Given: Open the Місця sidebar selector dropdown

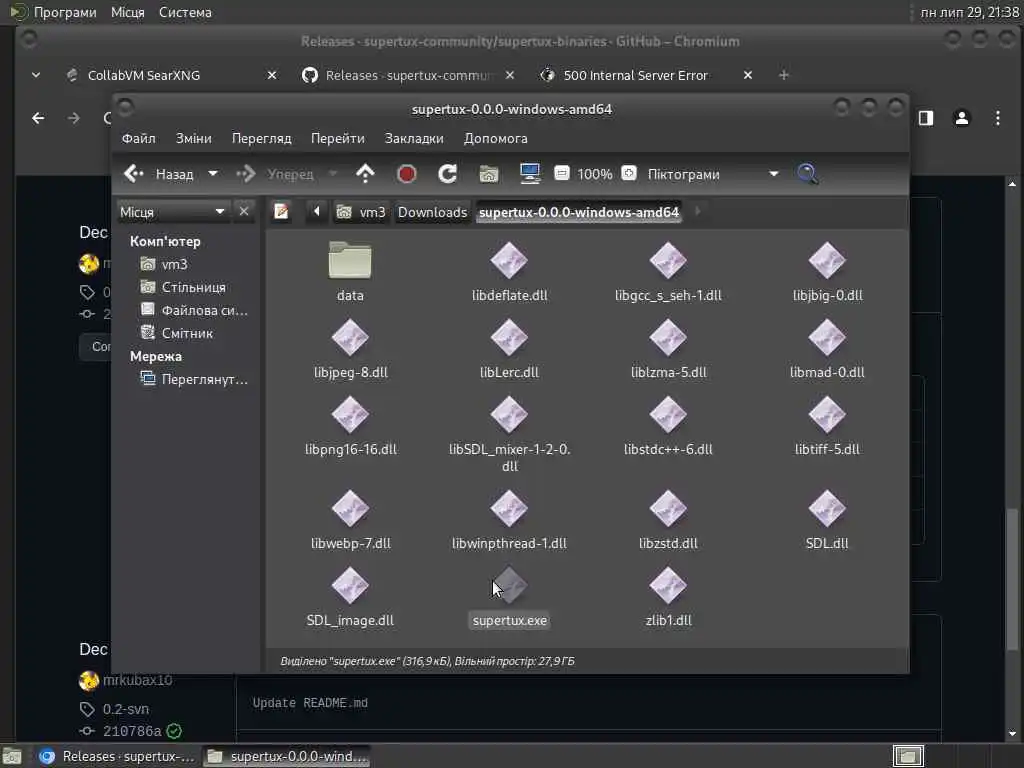Looking at the screenshot, I should (x=173, y=212).
